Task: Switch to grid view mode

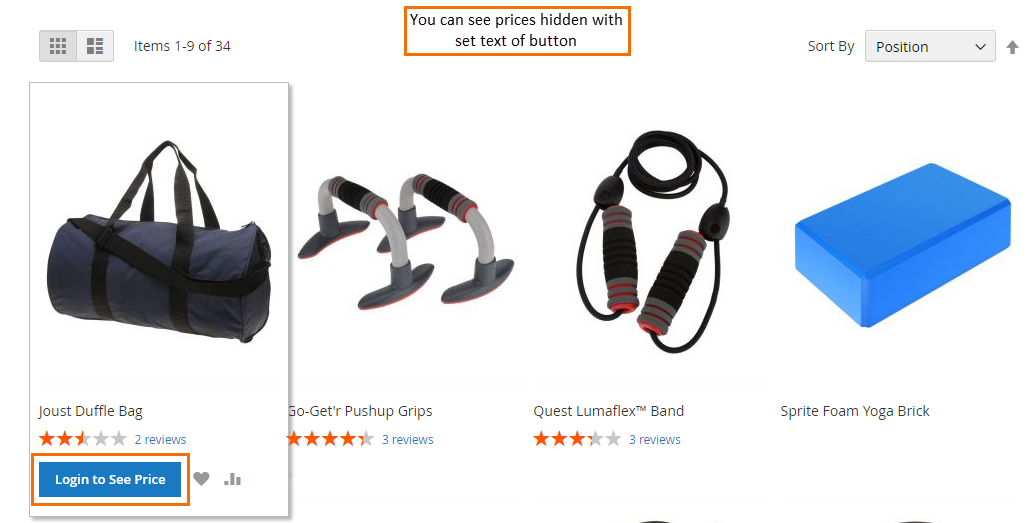Action: point(58,46)
